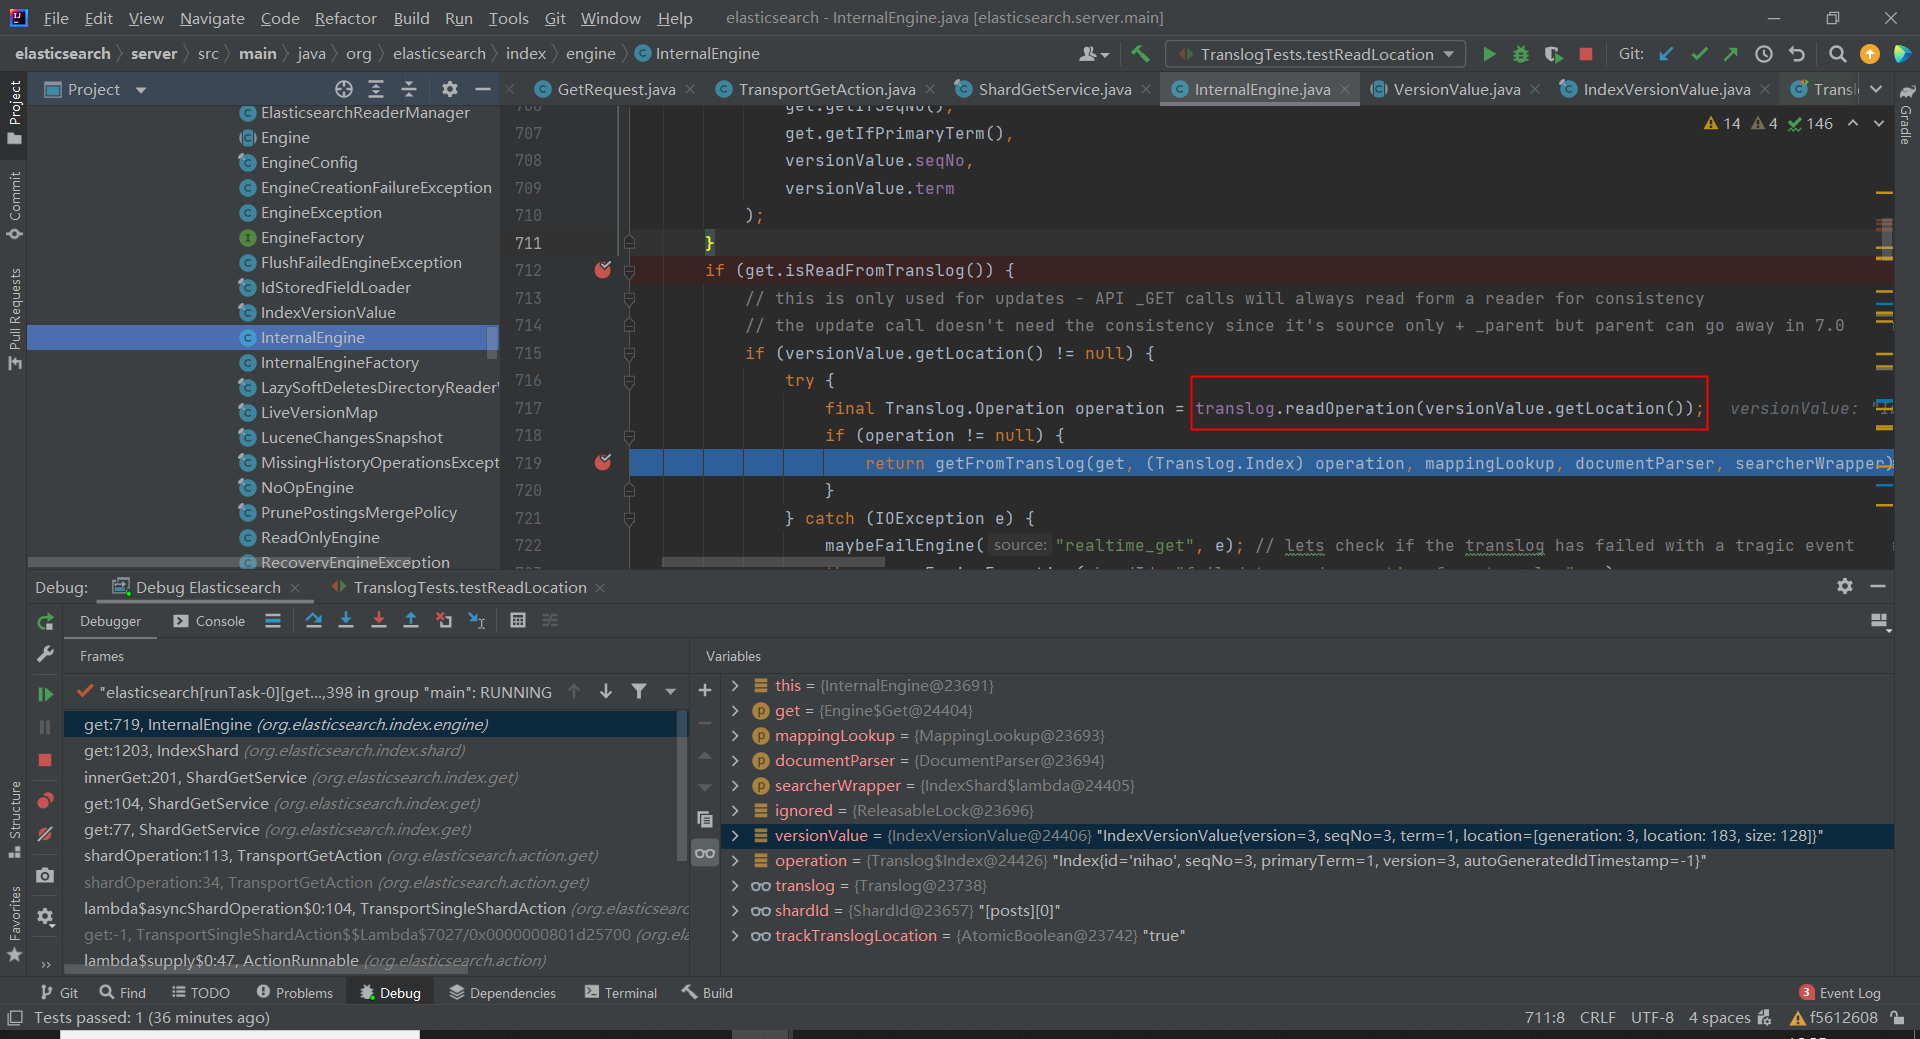Image resolution: width=1920 pixels, height=1039 pixels.
Task: Open the Terminal tool window button
Action: (621, 993)
